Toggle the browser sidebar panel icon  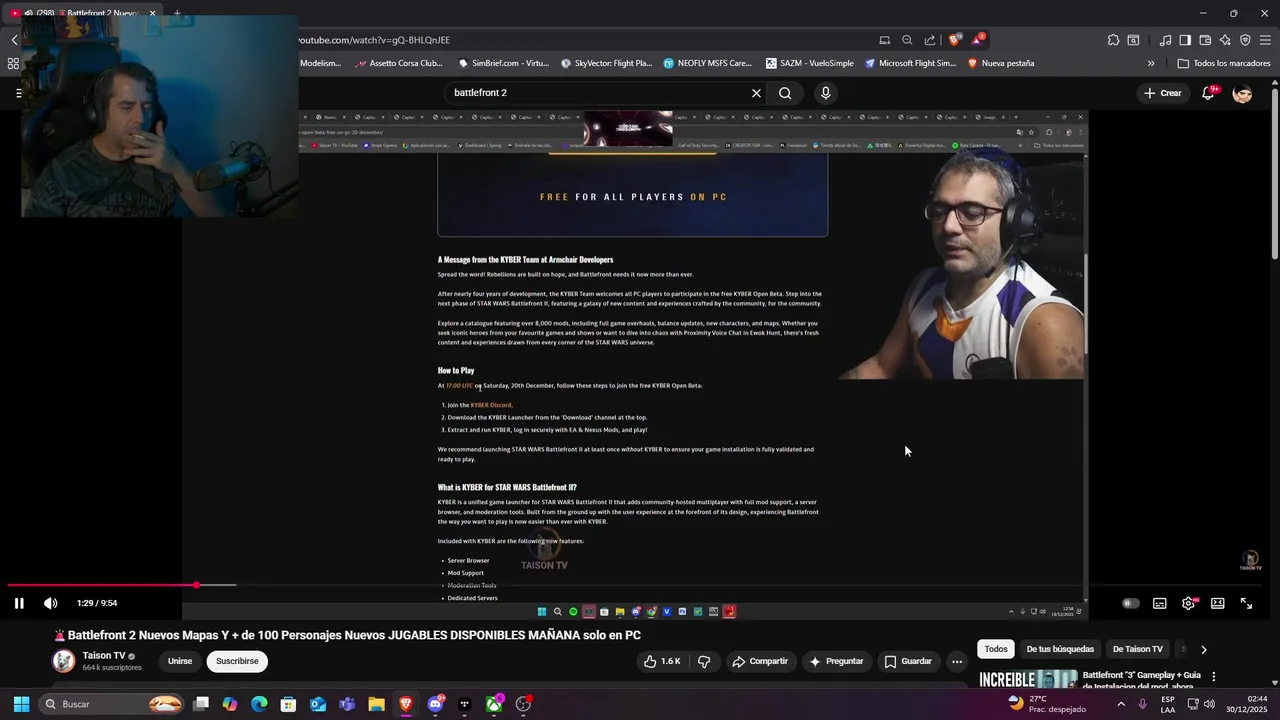[x=1185, y=40]
